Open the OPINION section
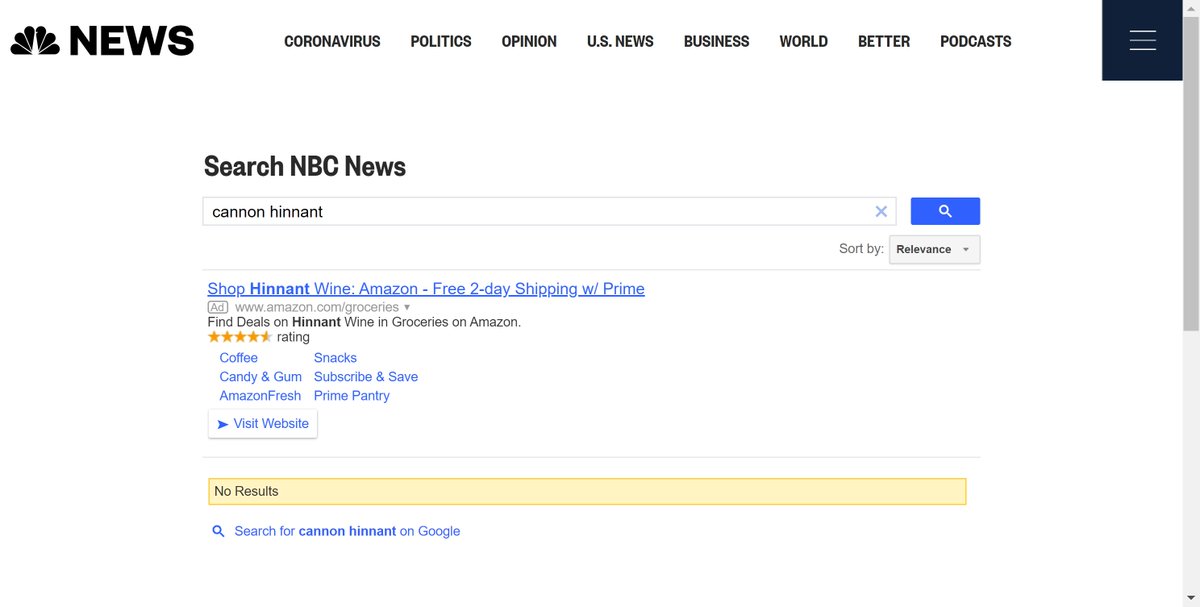This screenshot has width=1200, height=607. [x=529, y=41]
